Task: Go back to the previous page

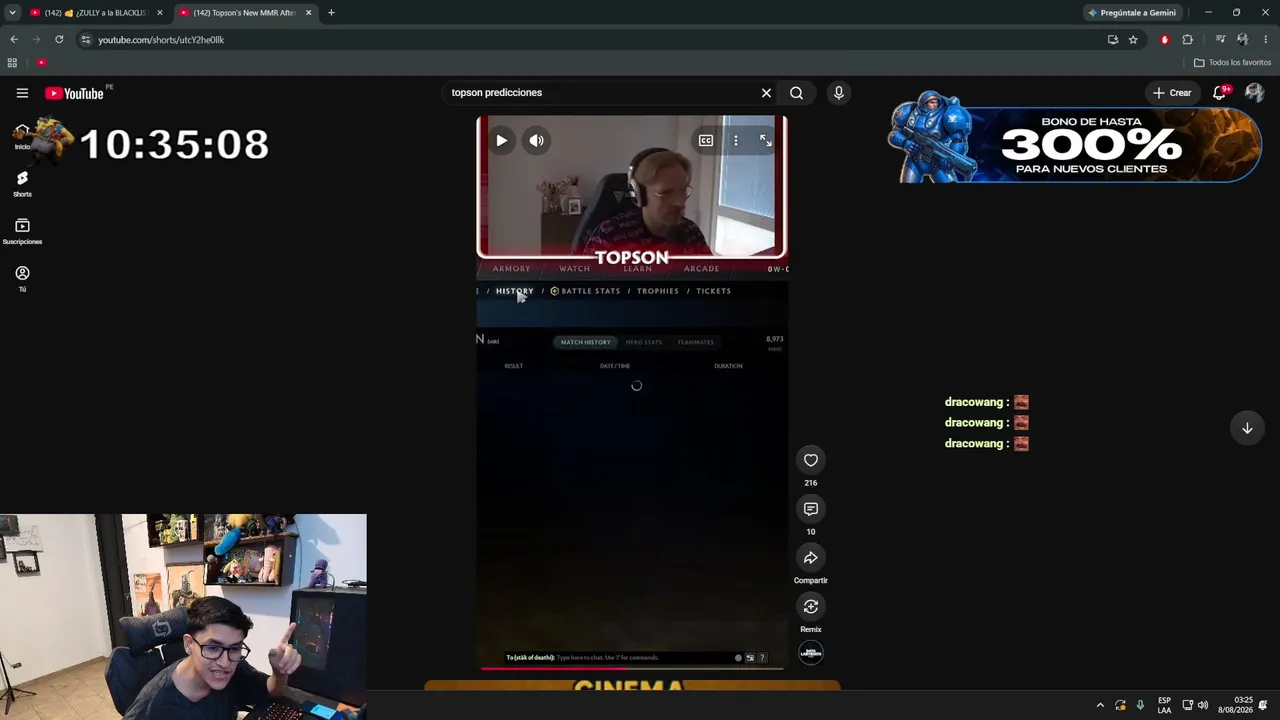Action: pos(14,40)
